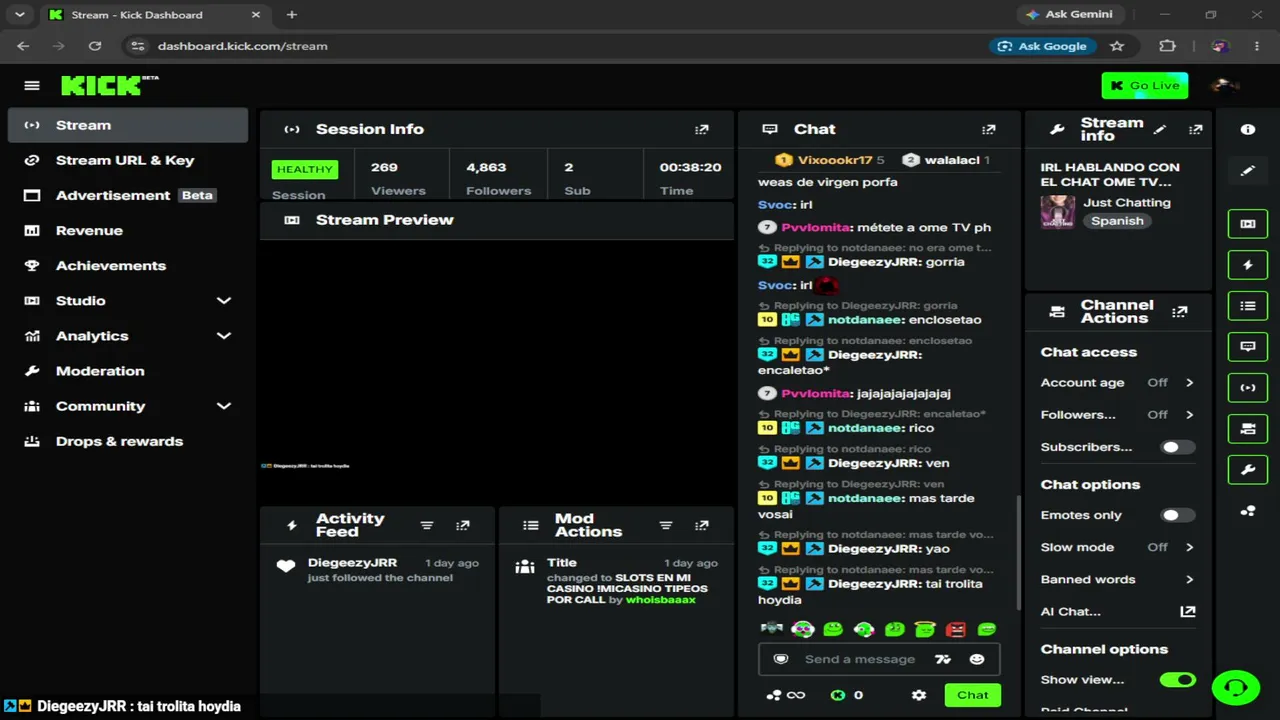Click the info icon in right rail
The width and height of the screenshot is (1280, 720).
1248,129
